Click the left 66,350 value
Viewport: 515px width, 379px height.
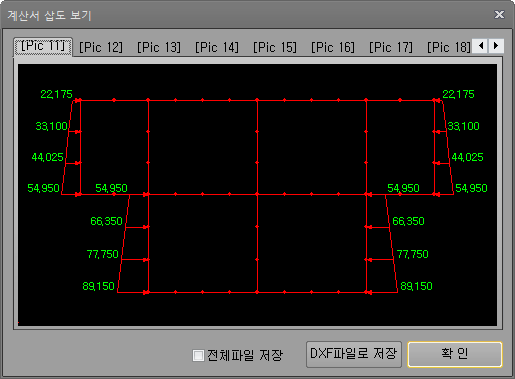[x=106, y=221]
